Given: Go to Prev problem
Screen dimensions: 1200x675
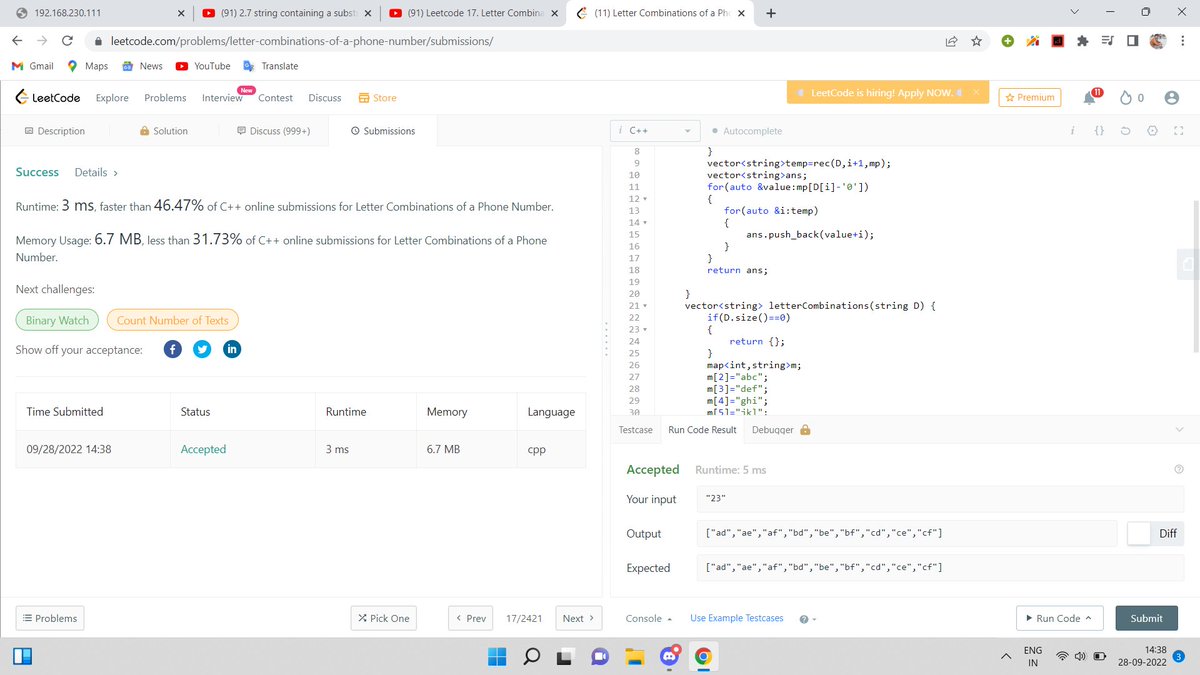Looking at the screenshot, I should pos(470,618).
